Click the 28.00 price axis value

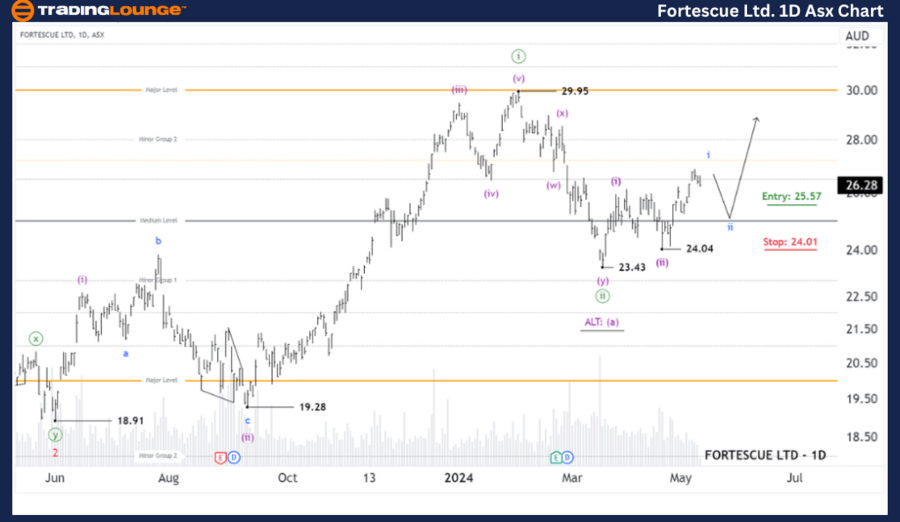[862, 140]
